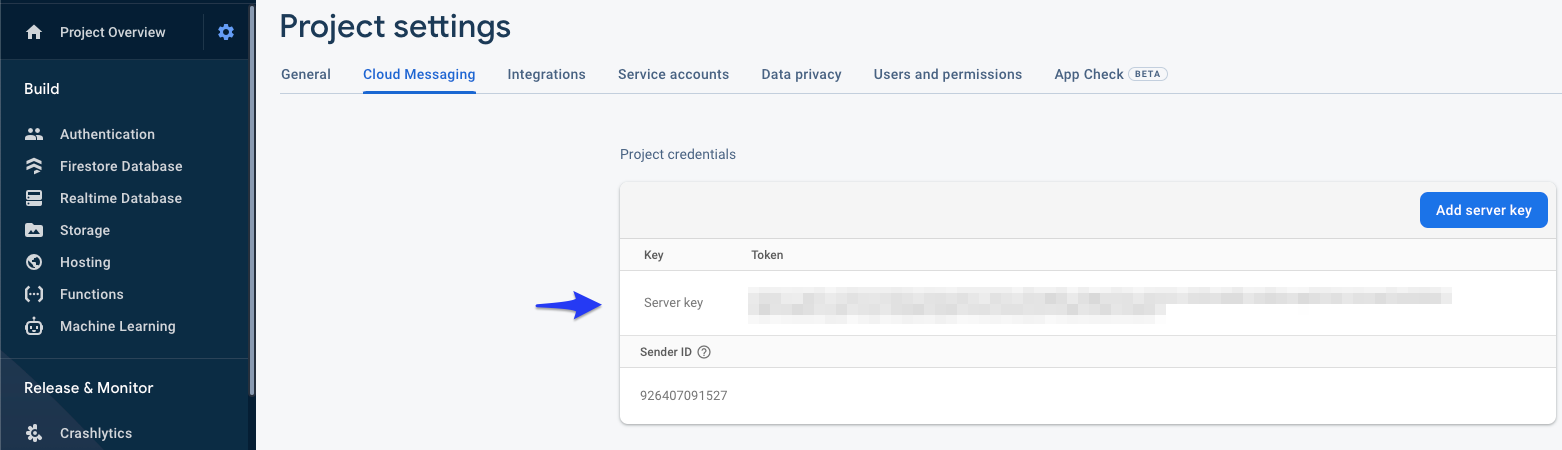Collapse the Release & Monitor section header
1562x450 pixels.
pyautogui.click(x=89, y=388)
